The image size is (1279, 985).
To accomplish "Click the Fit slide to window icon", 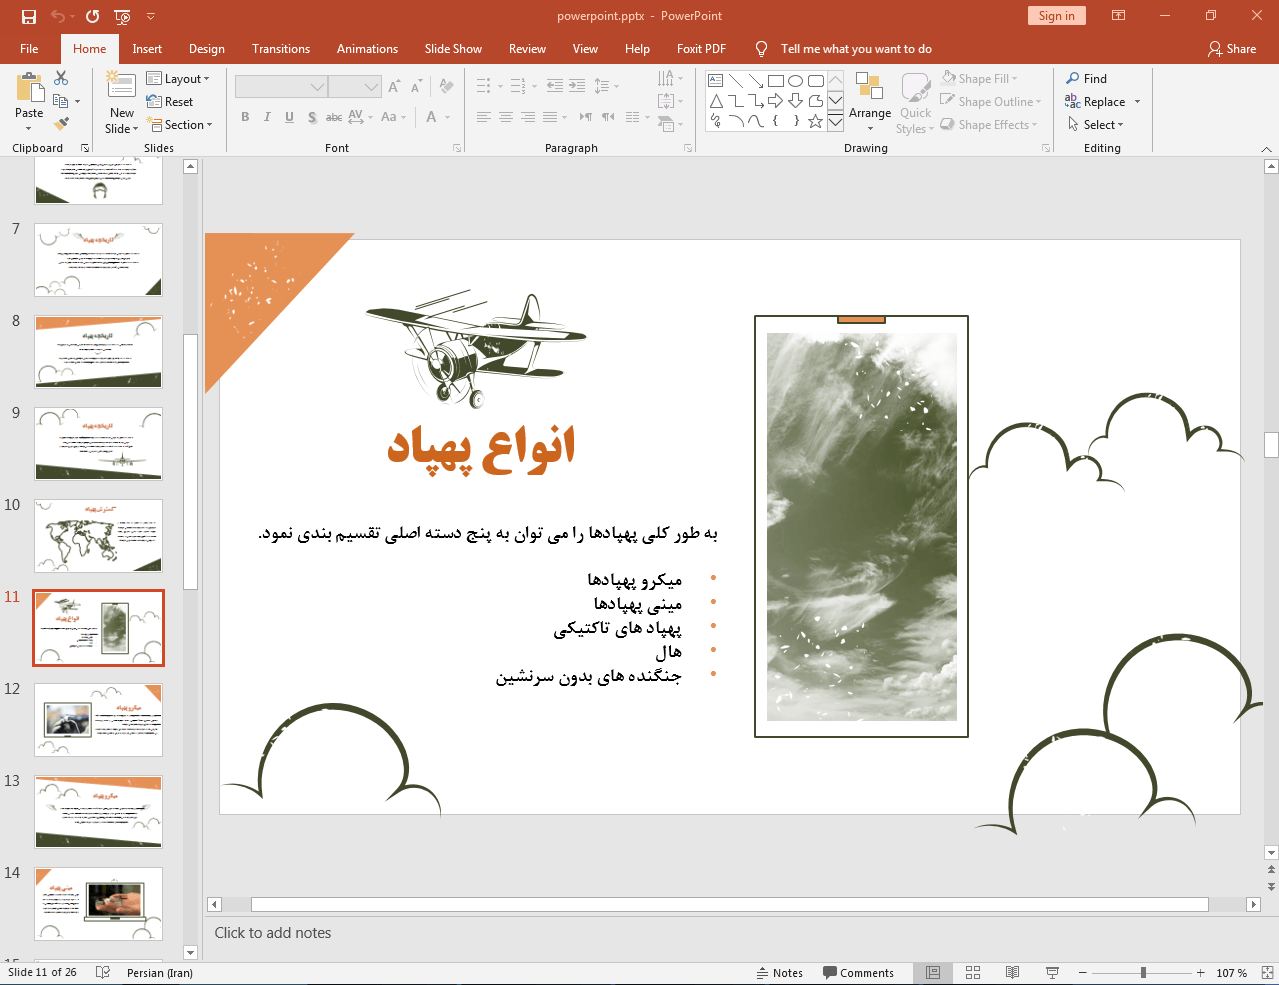I will click(x=1267, y=972).
